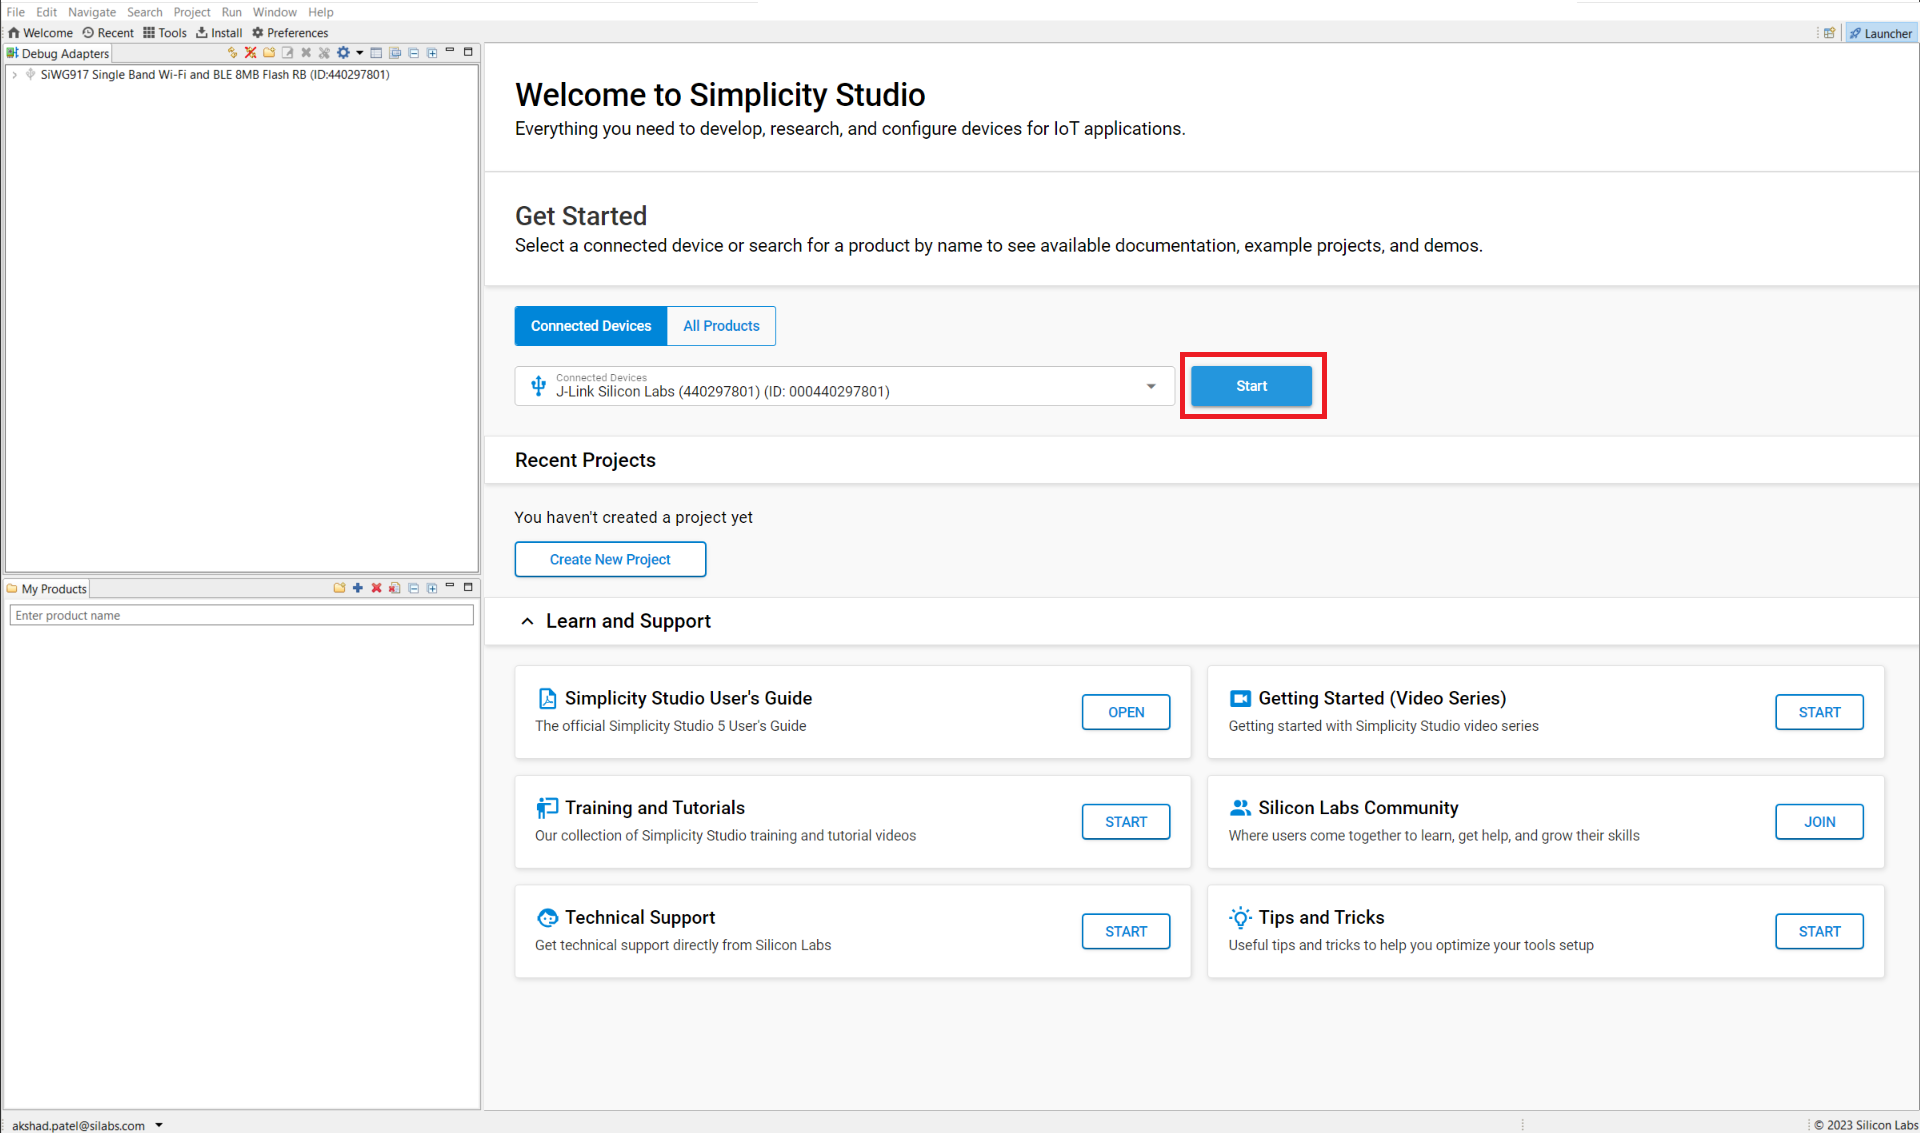Open the Search menu
1920x1133 pixels.
point(145,12)
